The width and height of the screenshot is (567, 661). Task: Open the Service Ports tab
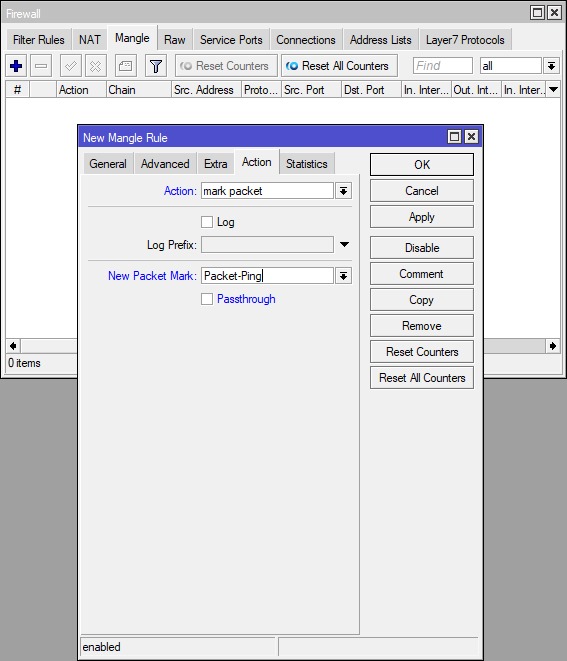point(231,40)
